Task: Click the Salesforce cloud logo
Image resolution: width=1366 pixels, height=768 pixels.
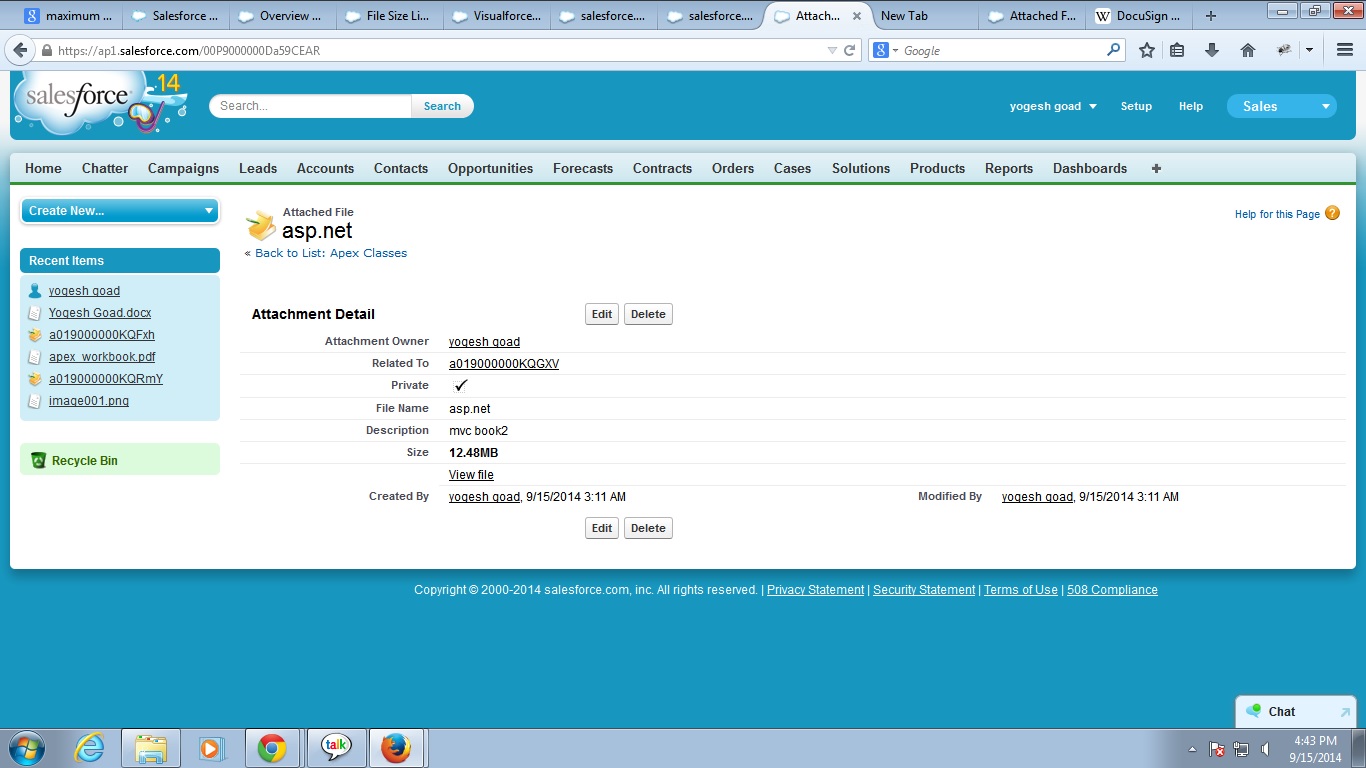Action: pos(100,102)
